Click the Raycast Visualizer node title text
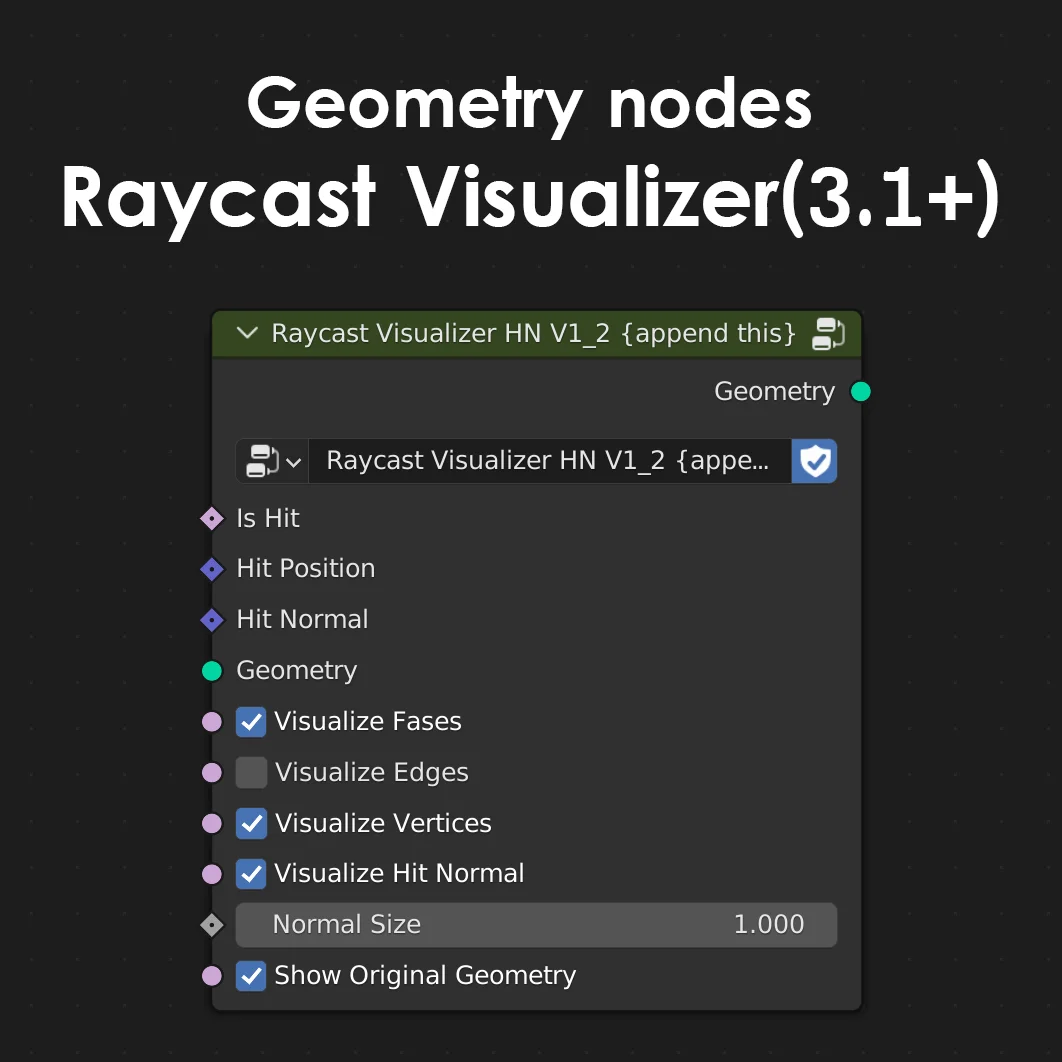The height and width of the screenshot is (1062, 1062). tap(530, 334)
